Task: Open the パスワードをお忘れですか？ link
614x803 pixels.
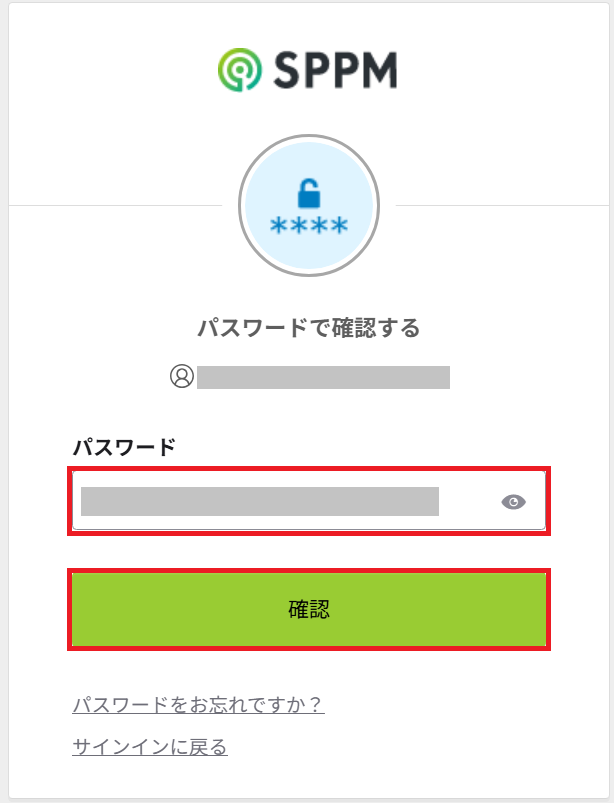Action: (198, 705)
